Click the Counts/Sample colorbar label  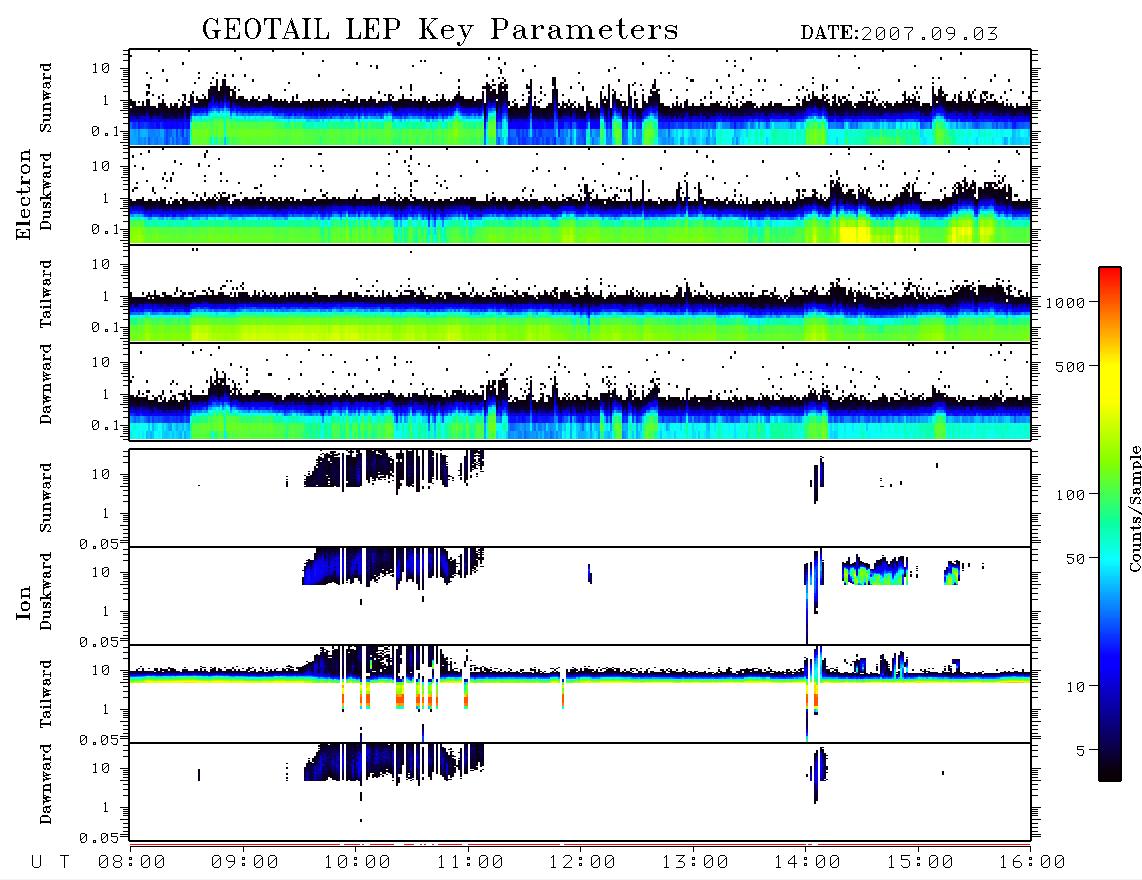[1134, 508]
